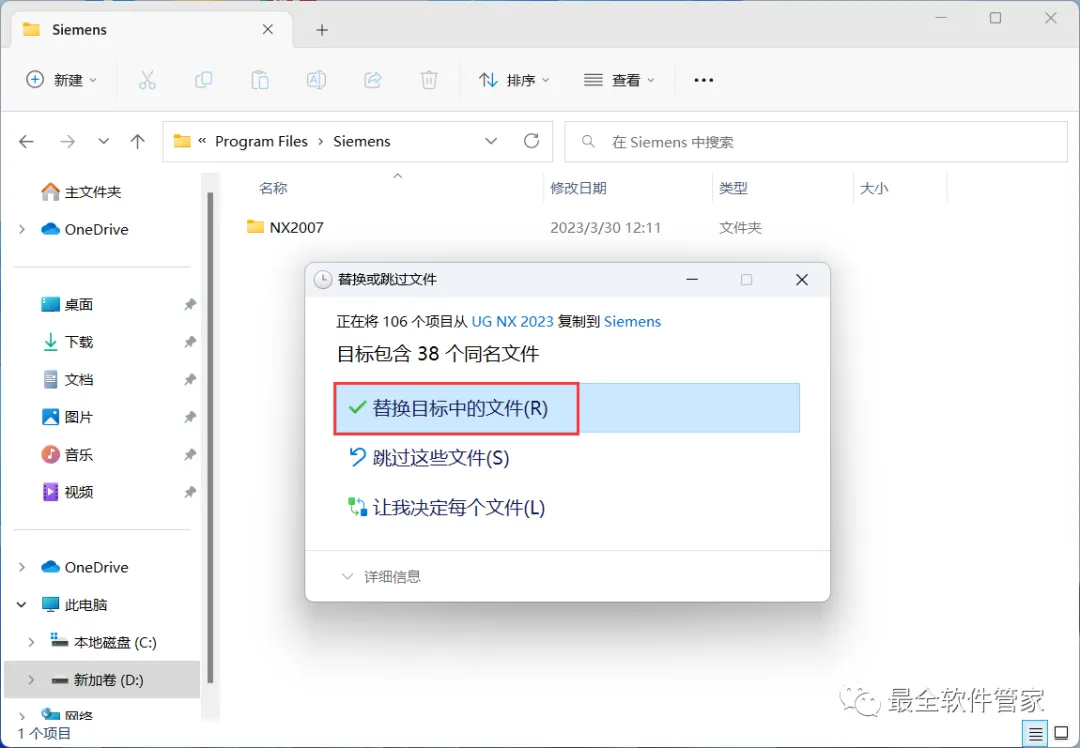Unpin 桌面 using its pin icon
The image size is (1080, 748).
(x=190, y=304)
